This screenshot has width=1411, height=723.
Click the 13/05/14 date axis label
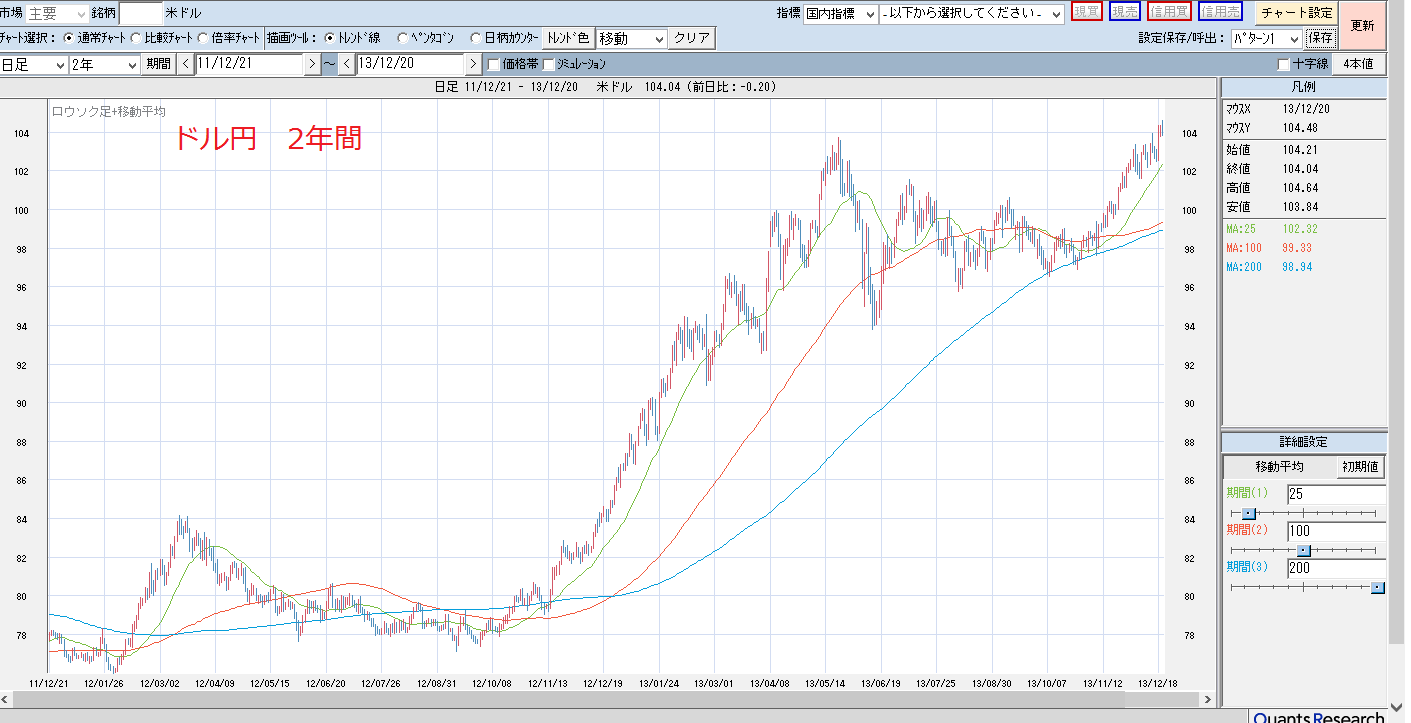824,683
